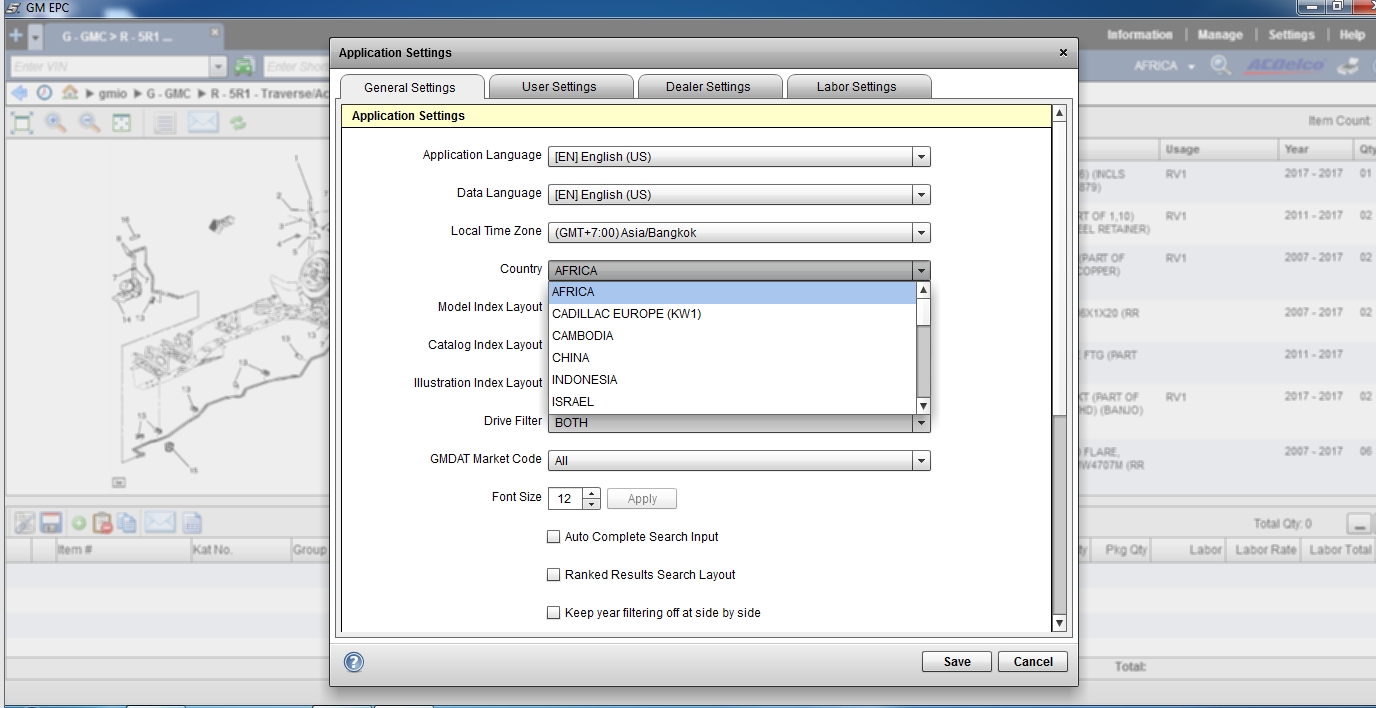This screenshot has width=1376, height=708.
Task: Click the G - GMC breadcrumb
Action: click(x=169, y=94)
